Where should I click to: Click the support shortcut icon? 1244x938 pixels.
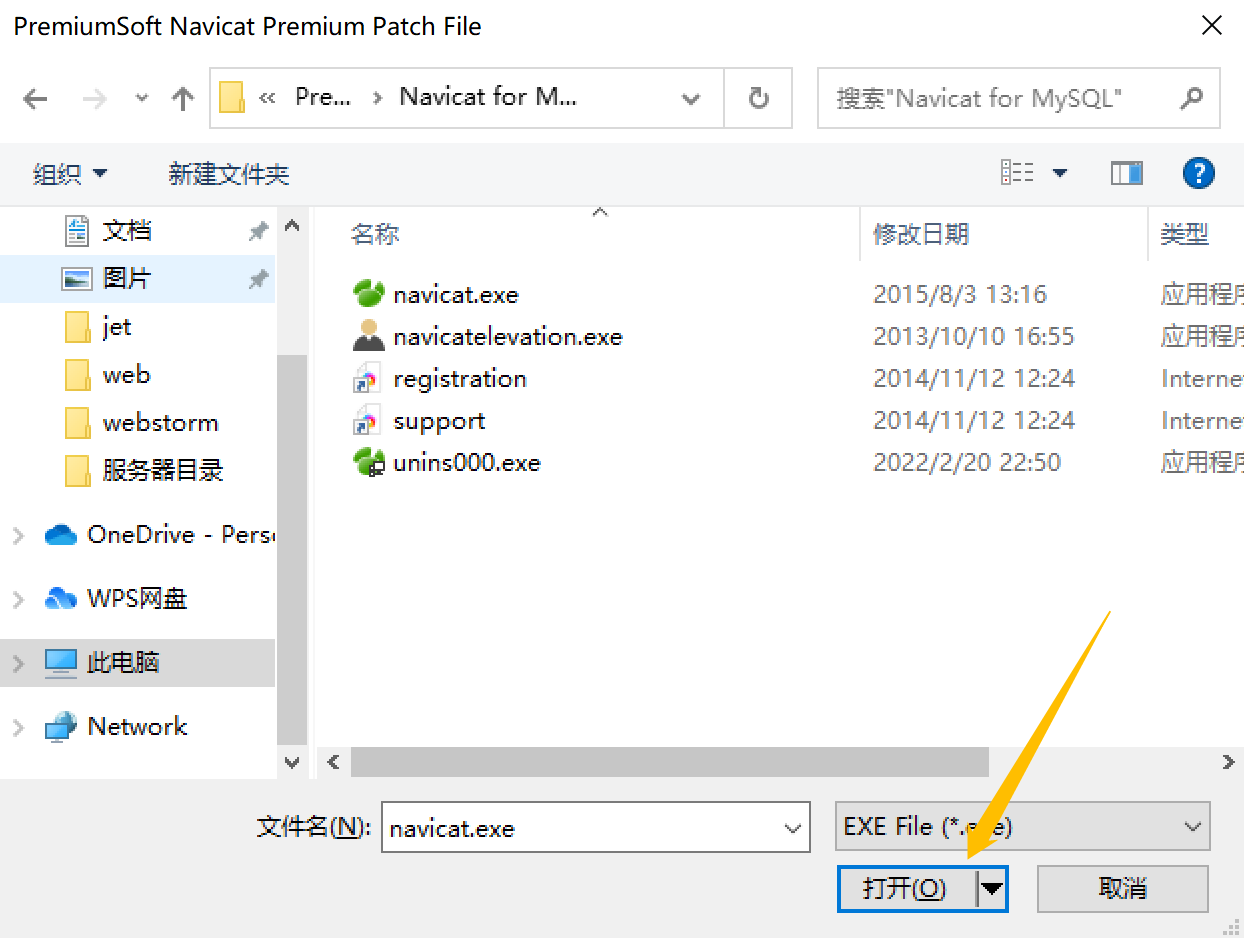366,421
